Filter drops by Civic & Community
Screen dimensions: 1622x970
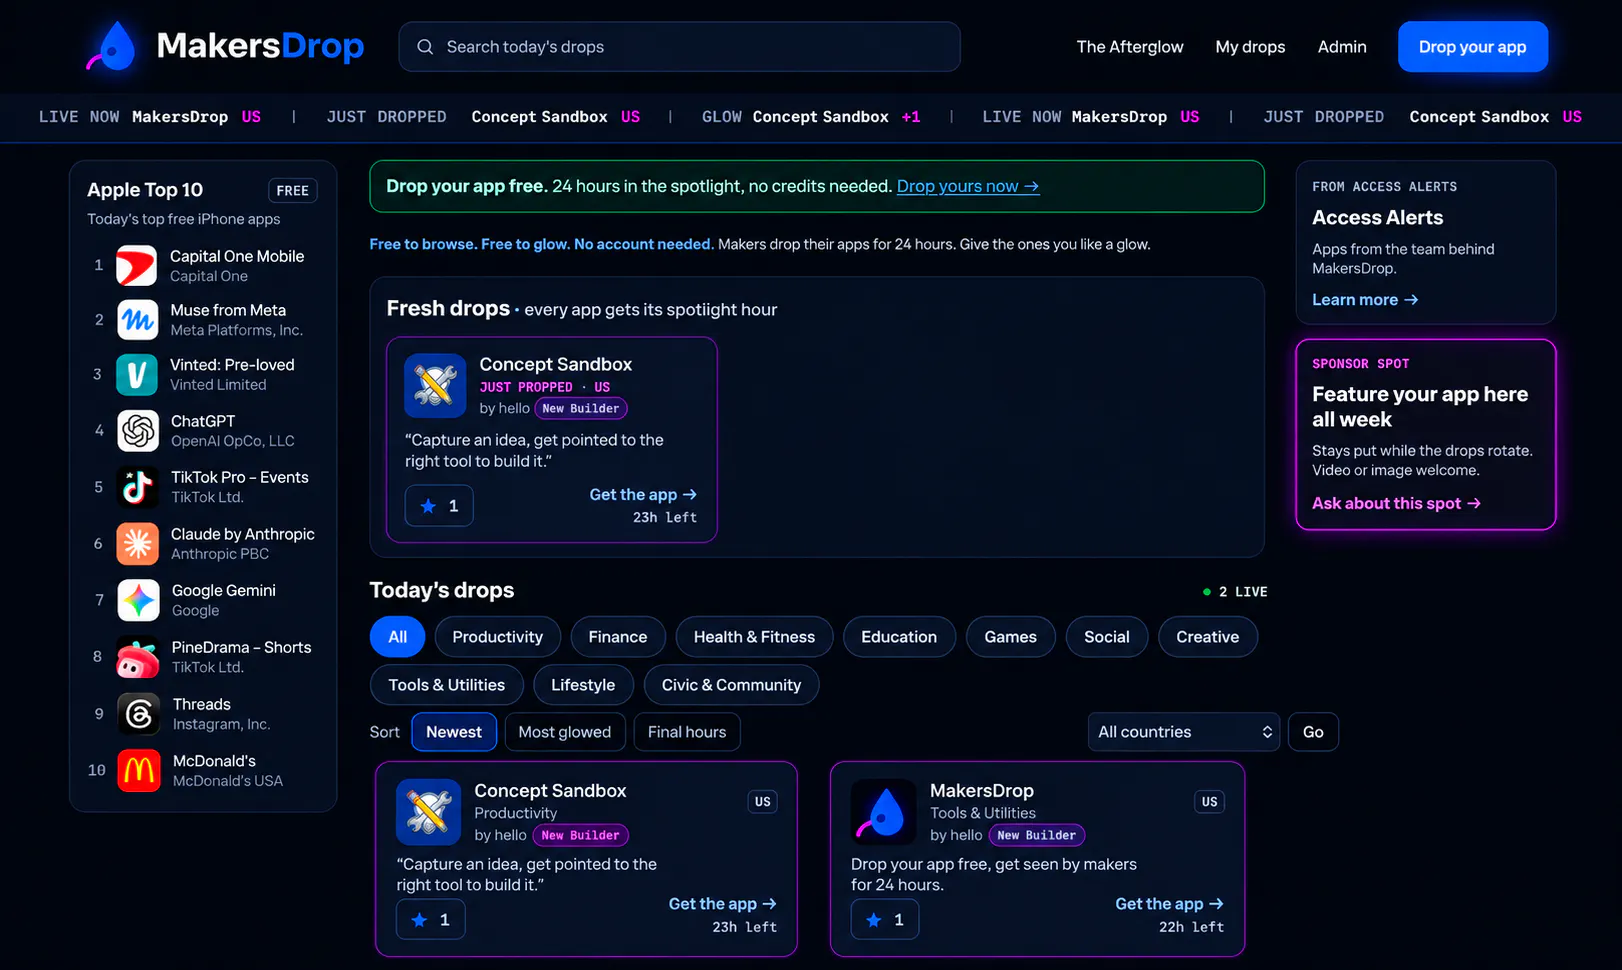(x=732, y=685)
